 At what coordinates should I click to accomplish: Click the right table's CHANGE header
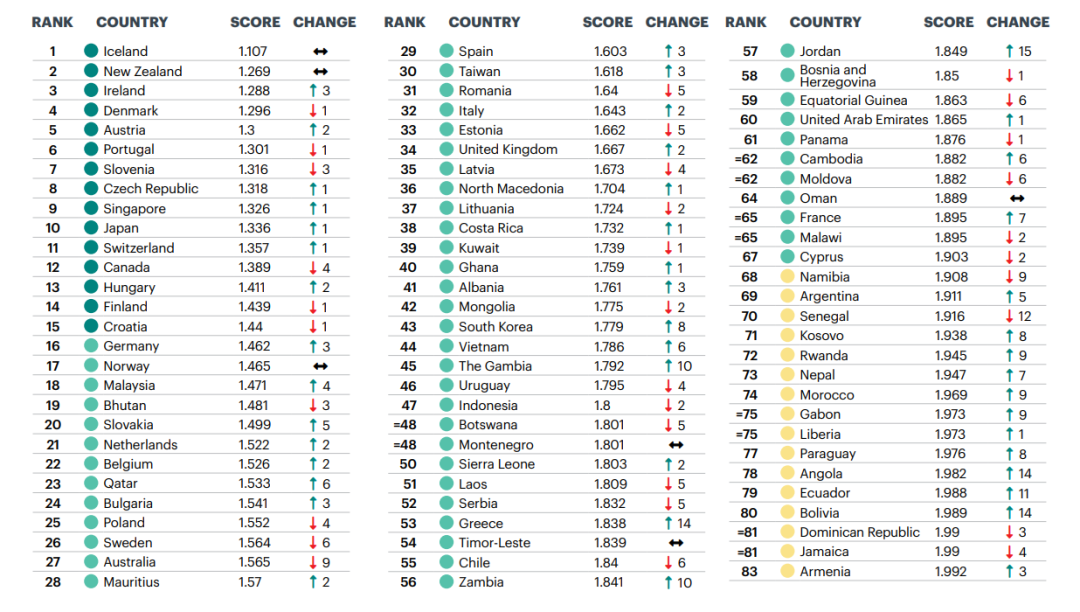pyautogui.click(x=1018, y=22)
